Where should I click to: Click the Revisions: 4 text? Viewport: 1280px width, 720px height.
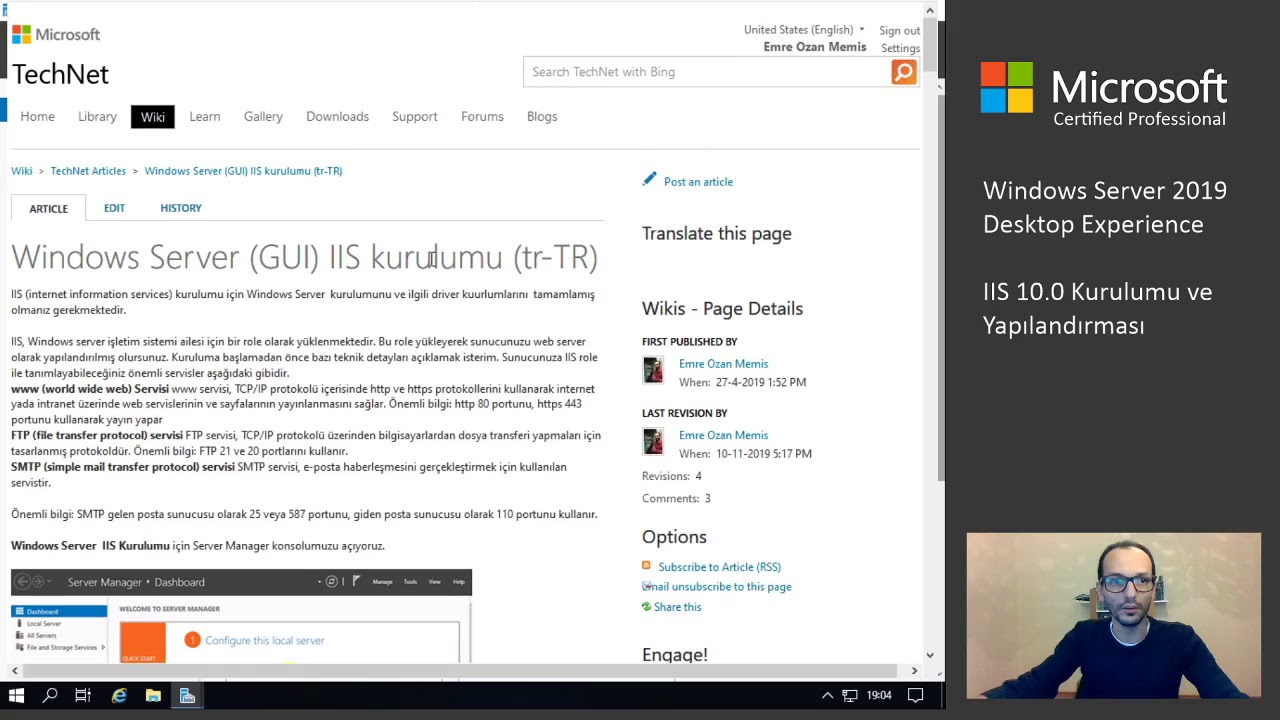(x=672, y=476)
